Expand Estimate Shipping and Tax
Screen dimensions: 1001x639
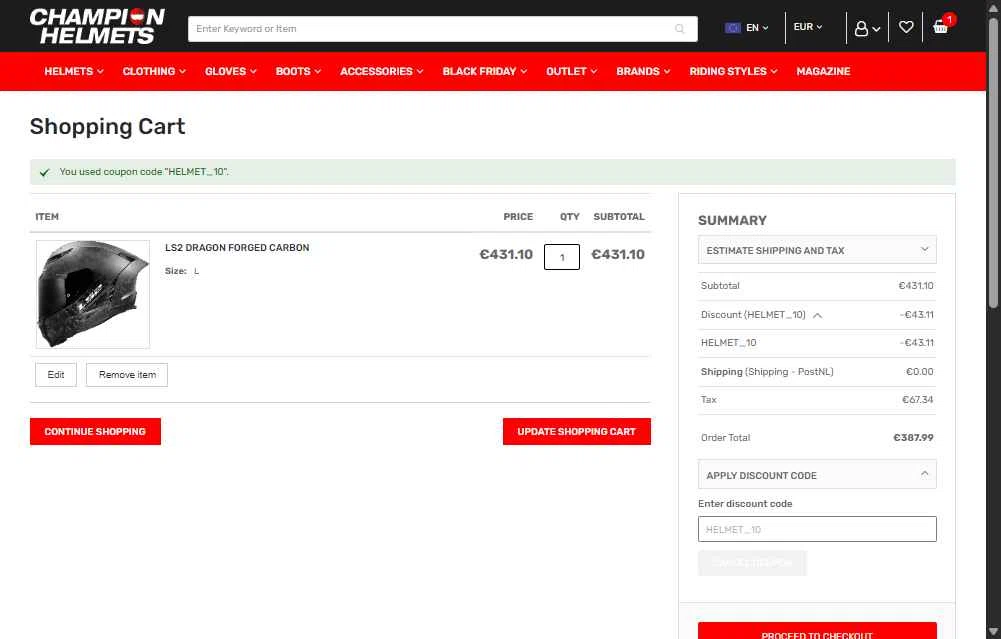[x=817, y=250]
